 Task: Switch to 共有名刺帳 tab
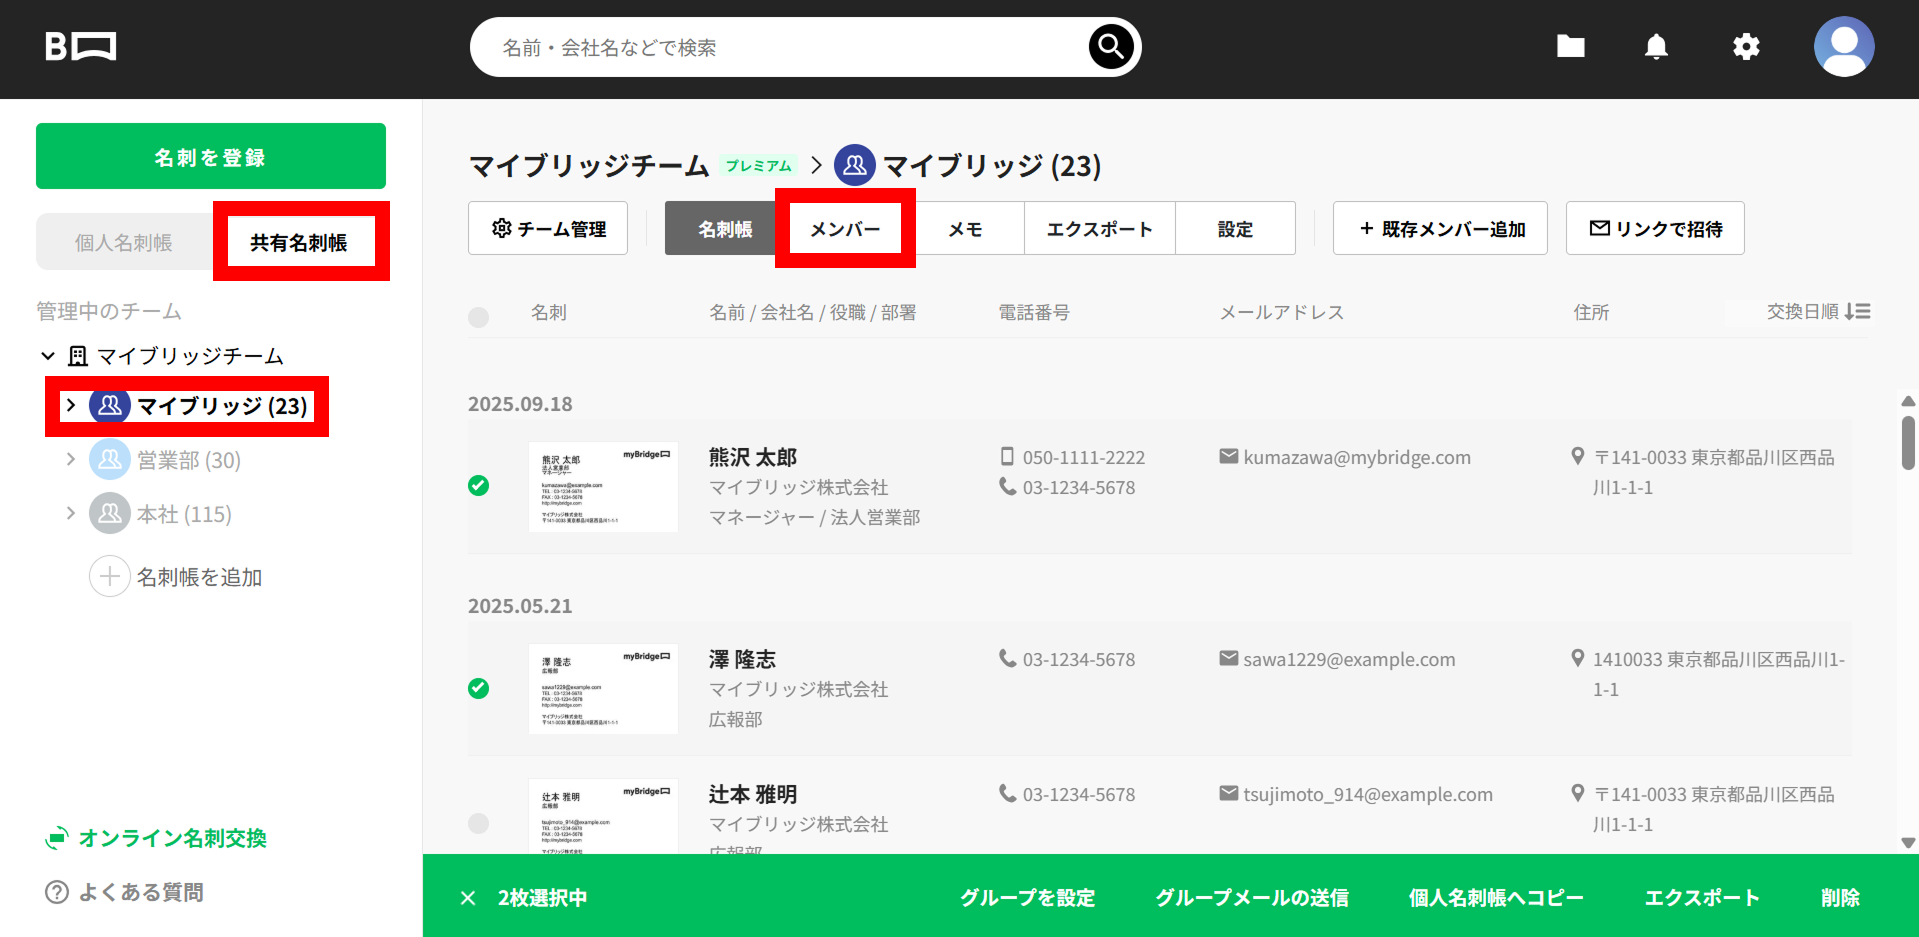point(299,242)
